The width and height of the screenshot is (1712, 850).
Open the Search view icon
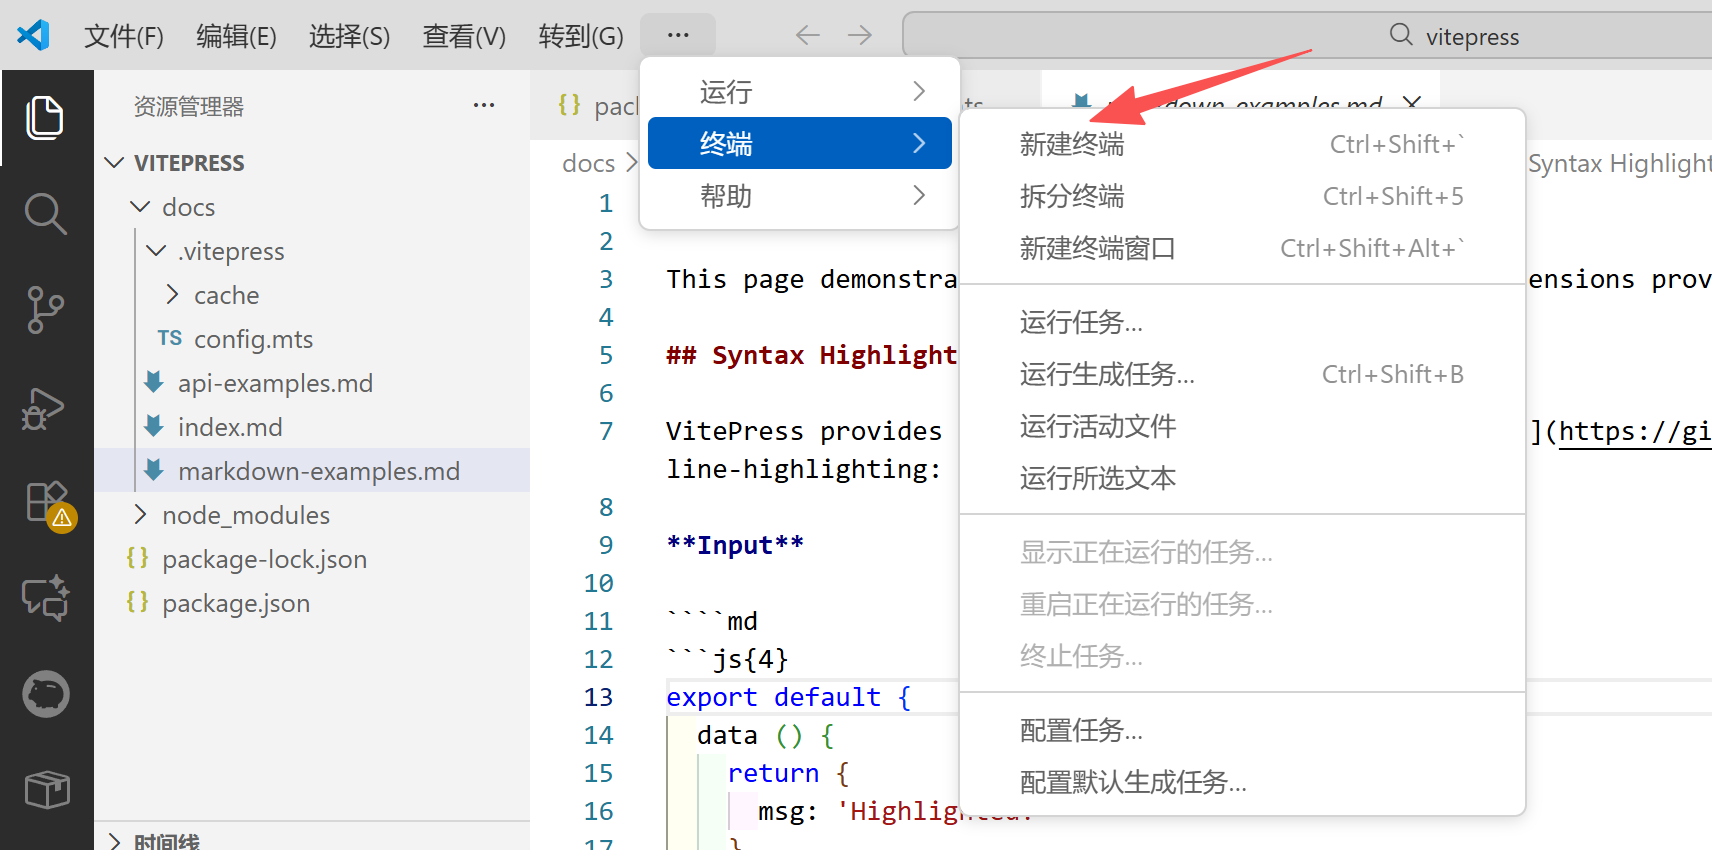point(45,213)
